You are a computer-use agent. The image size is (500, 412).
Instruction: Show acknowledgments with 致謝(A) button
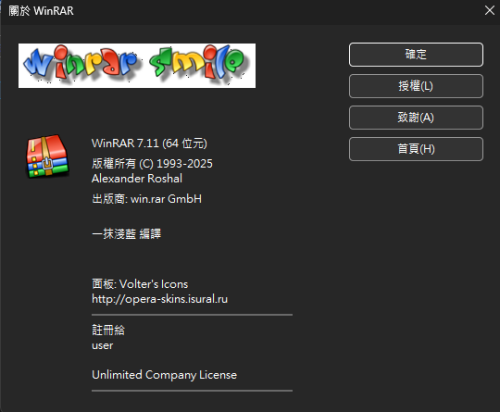click(x=416, y=117)
